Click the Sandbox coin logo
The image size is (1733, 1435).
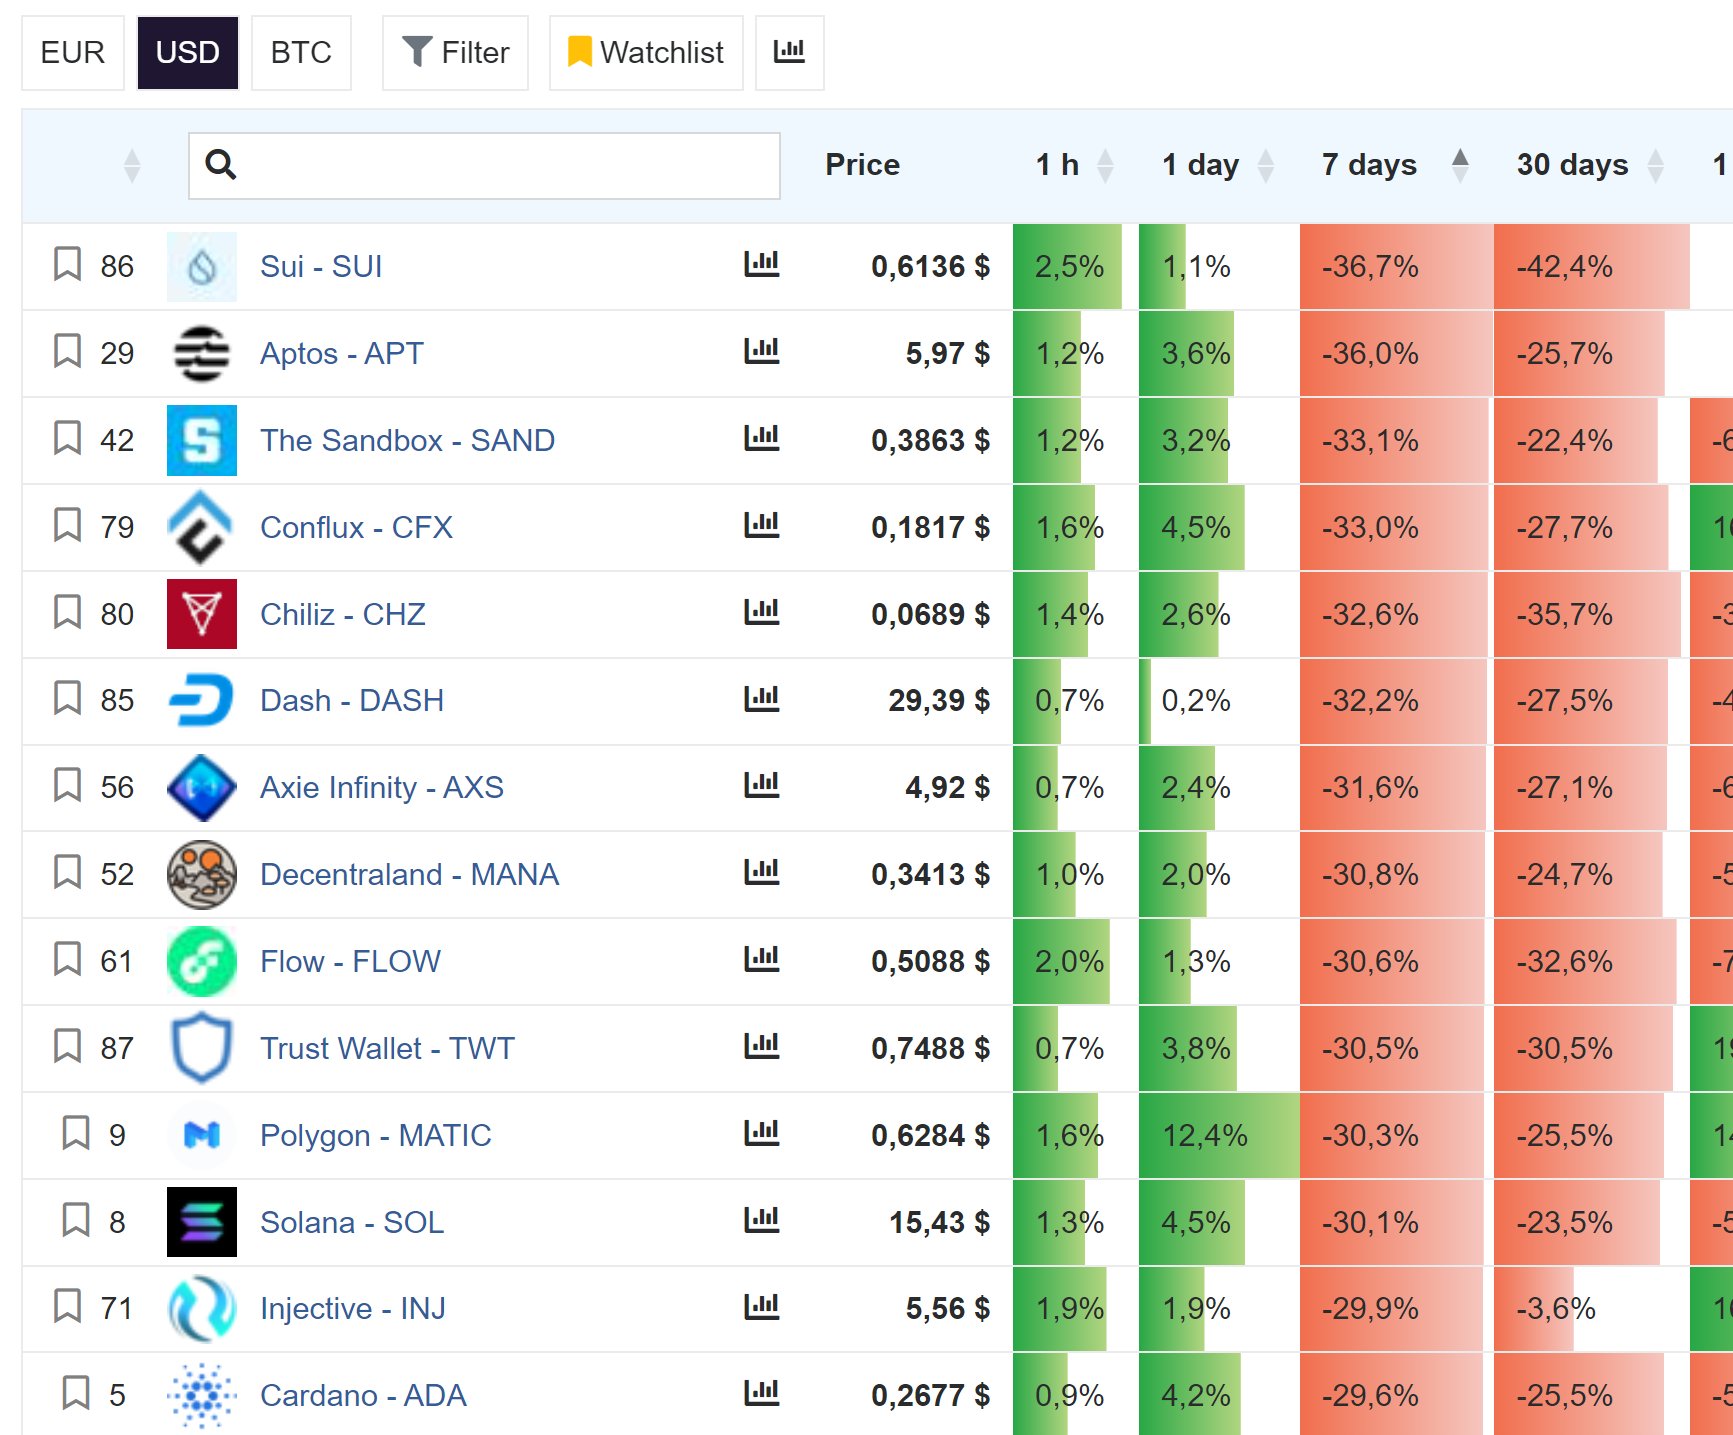point(202,440)
